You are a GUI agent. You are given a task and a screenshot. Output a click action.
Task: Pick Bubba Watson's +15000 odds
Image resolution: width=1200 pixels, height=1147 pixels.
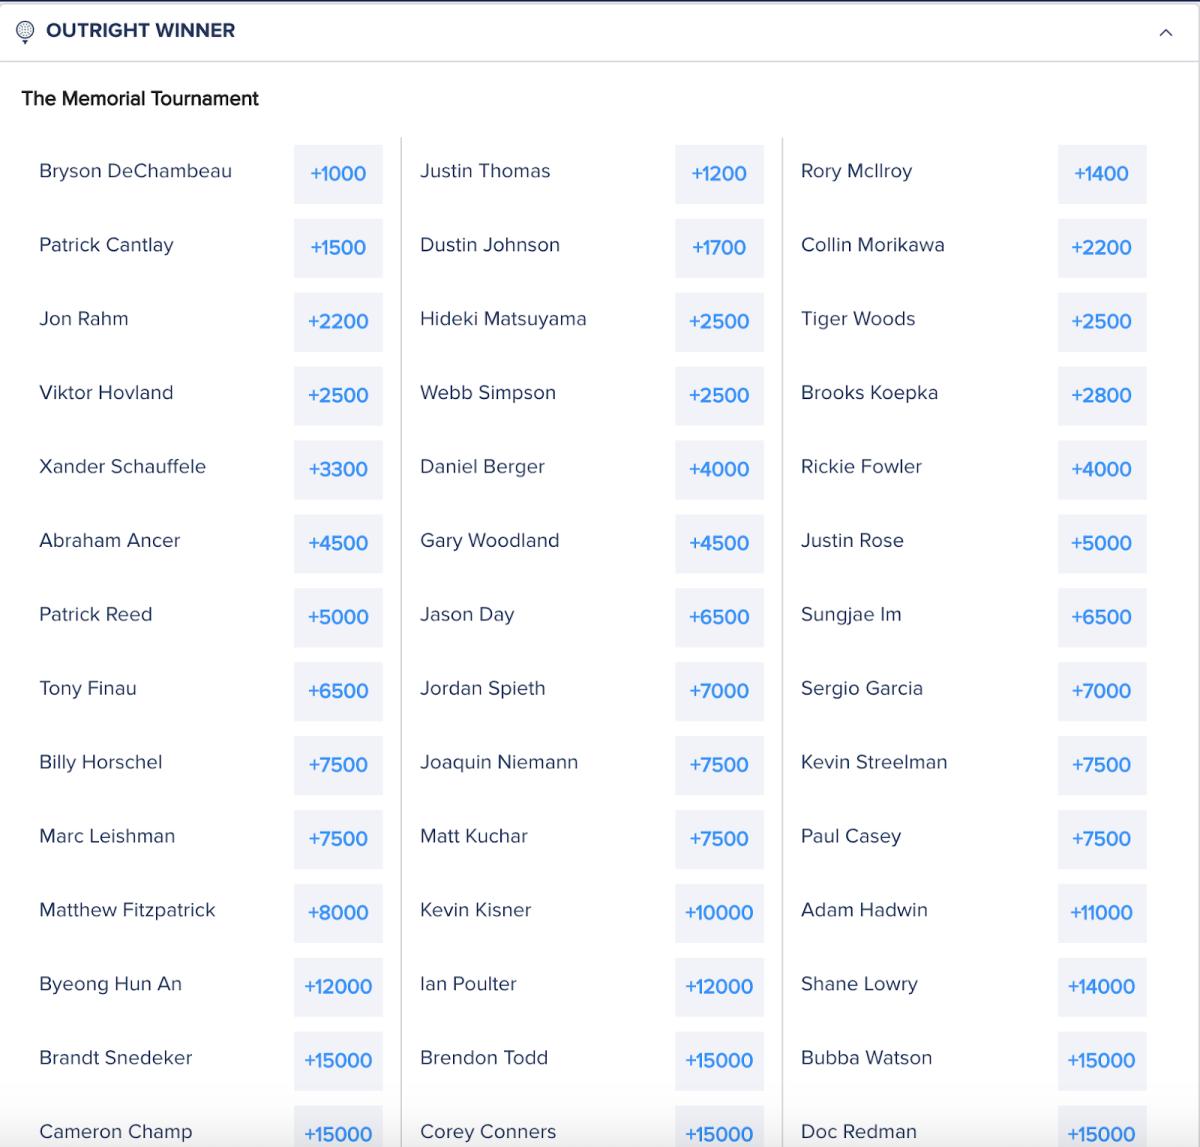[1102, 1061]
